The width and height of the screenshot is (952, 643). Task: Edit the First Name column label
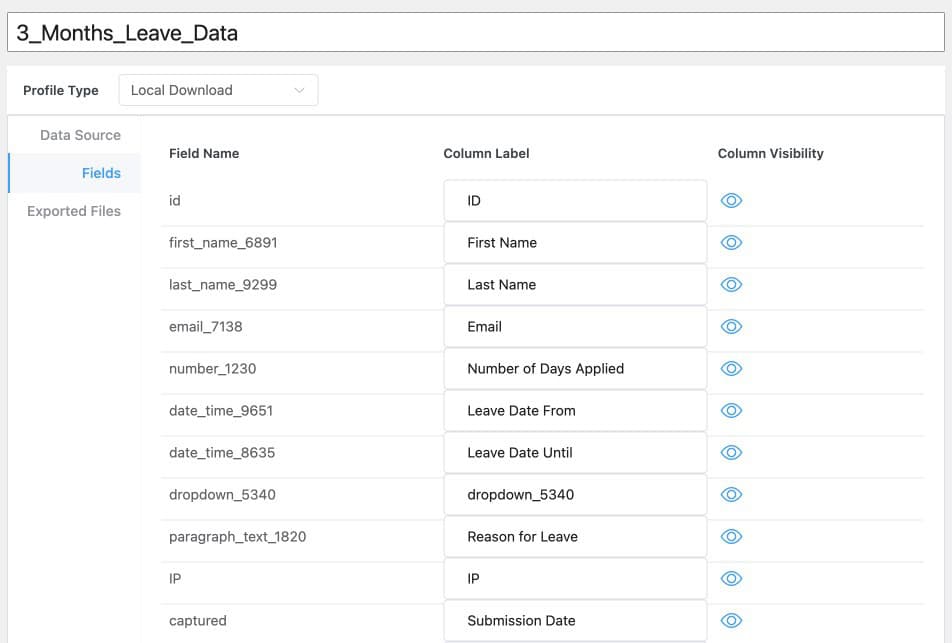[x=575, y=242]
